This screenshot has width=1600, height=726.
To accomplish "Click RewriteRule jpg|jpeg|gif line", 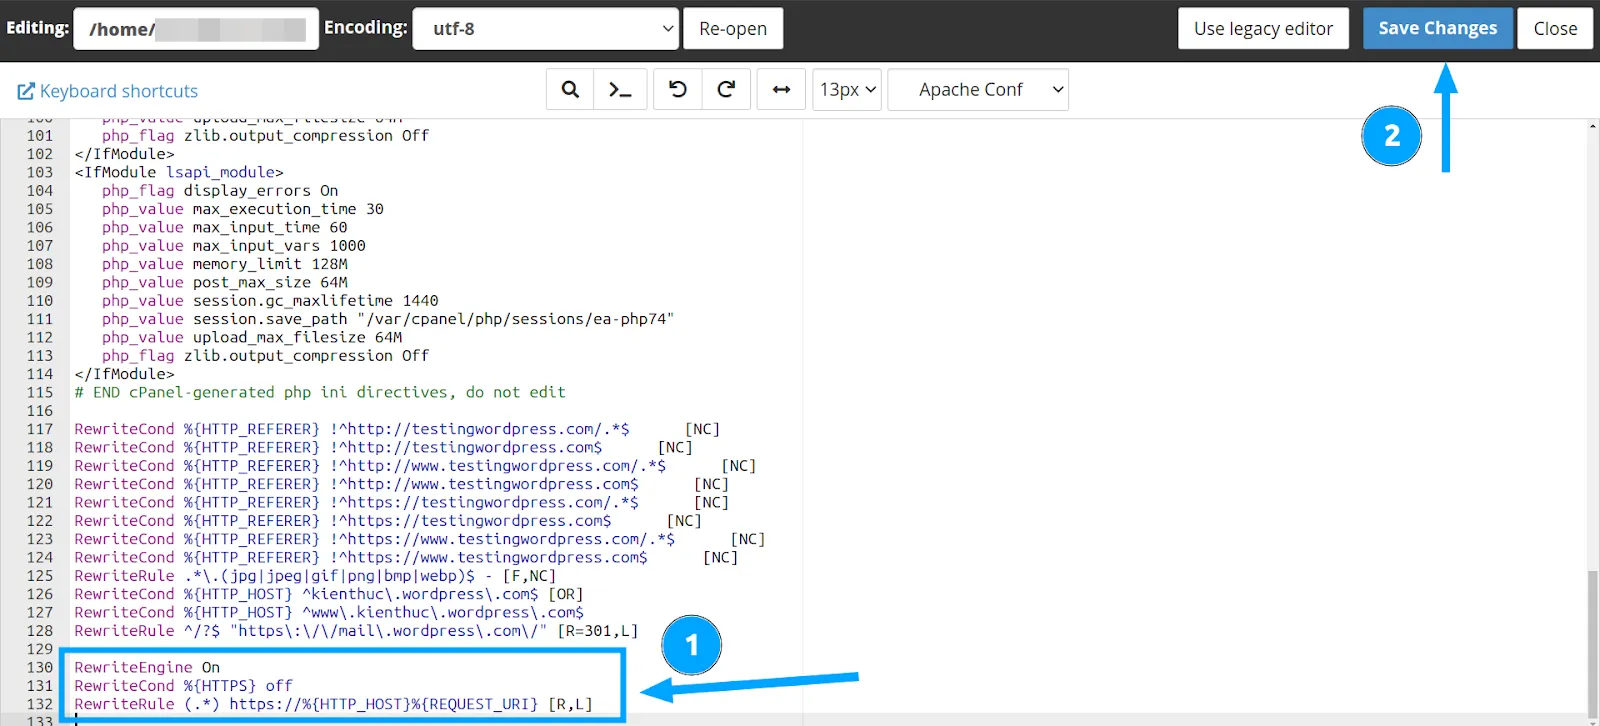I will 315,576.
